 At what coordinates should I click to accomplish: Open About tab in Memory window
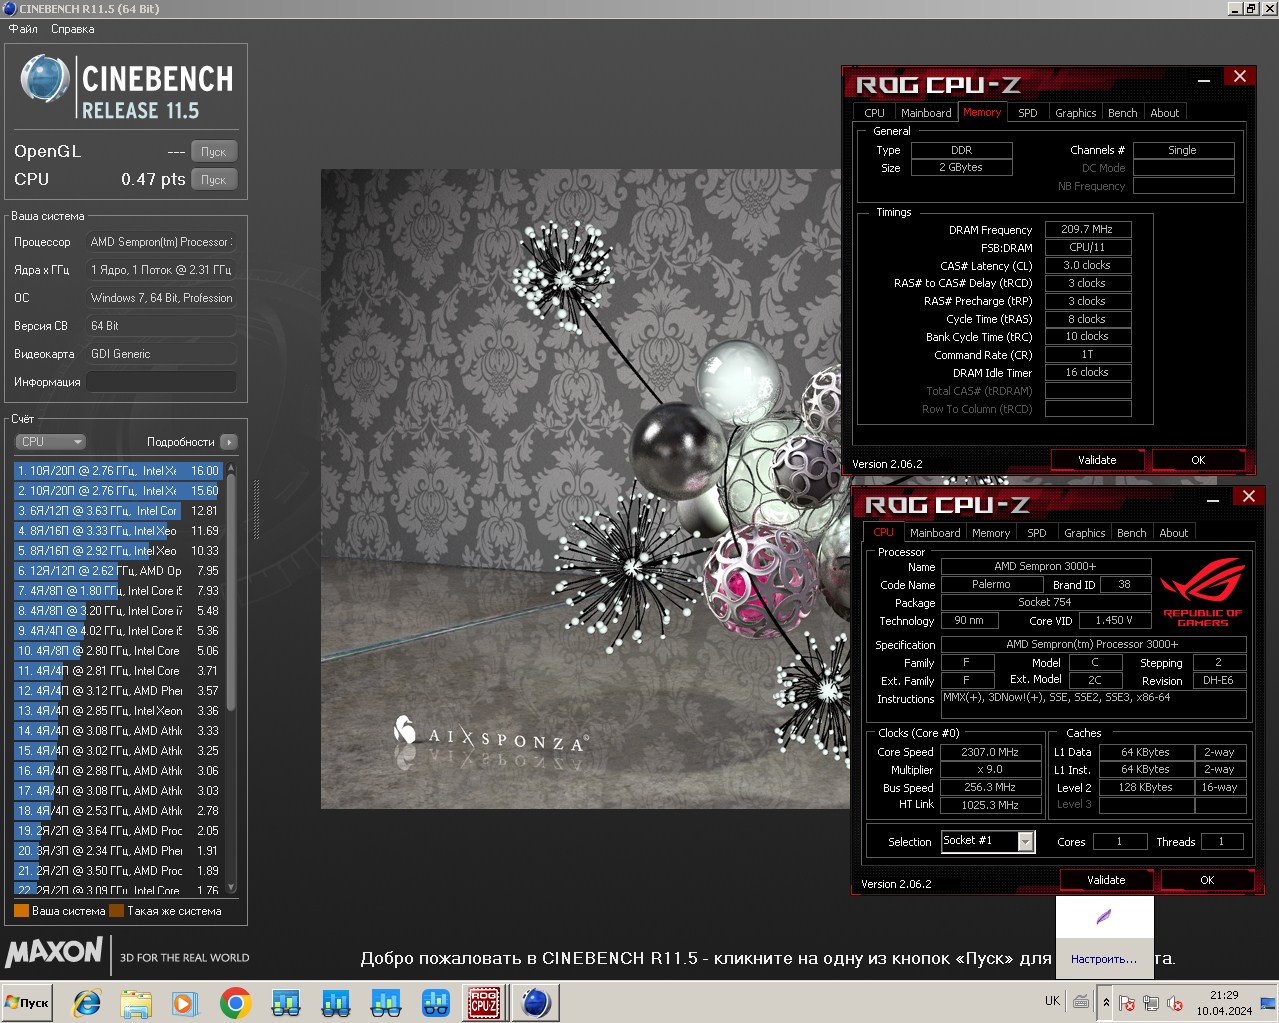(1164, 113)
